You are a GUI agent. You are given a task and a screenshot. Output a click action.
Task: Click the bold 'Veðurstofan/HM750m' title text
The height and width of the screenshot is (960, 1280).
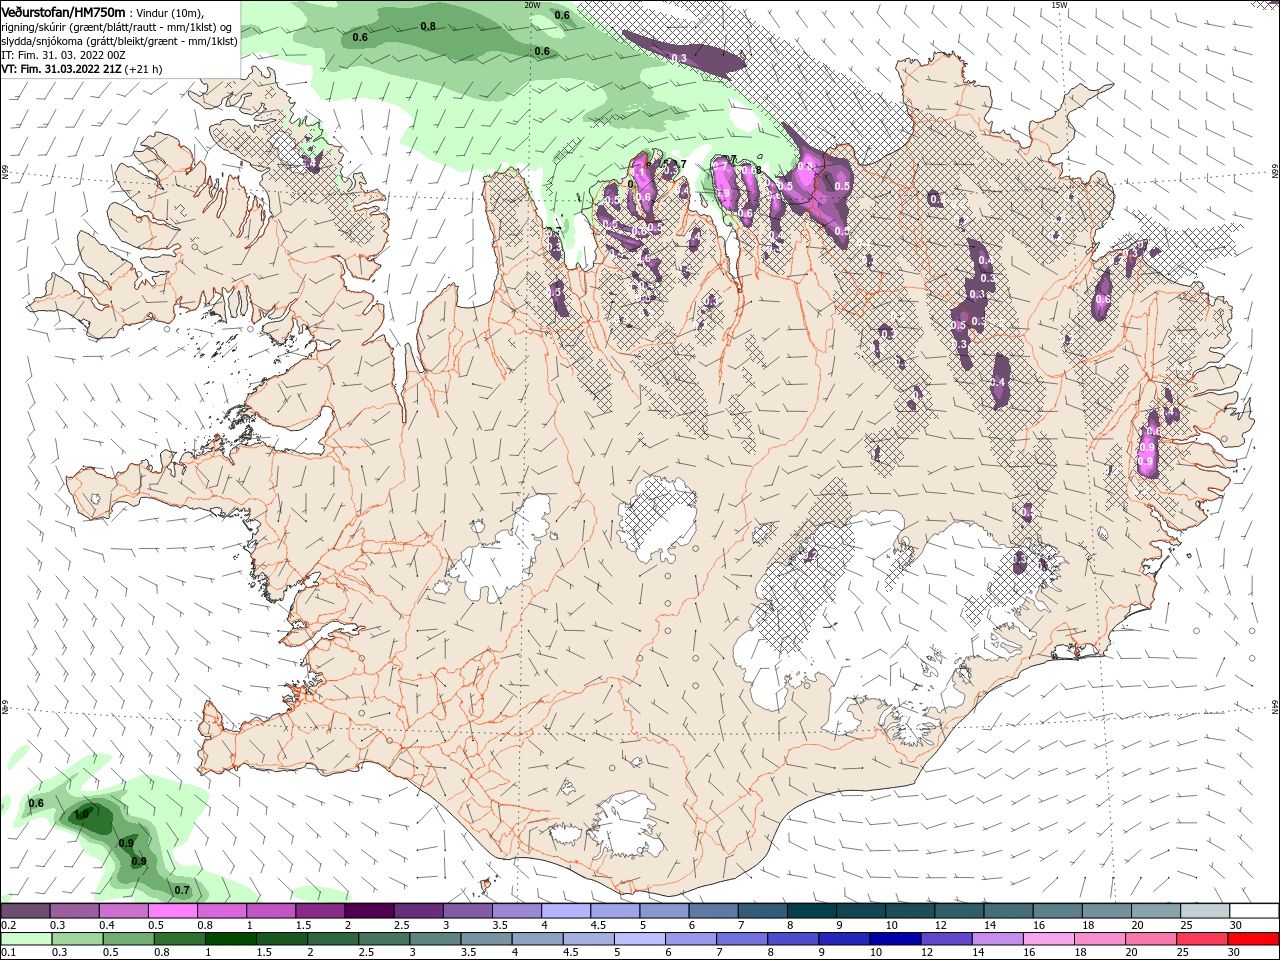(x=63, y=12)
